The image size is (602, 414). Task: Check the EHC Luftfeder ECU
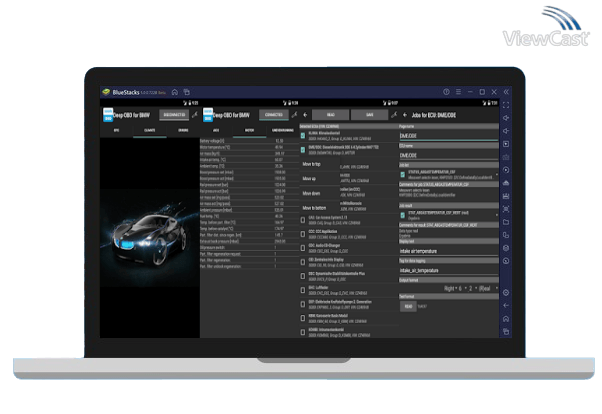point(303,290)
